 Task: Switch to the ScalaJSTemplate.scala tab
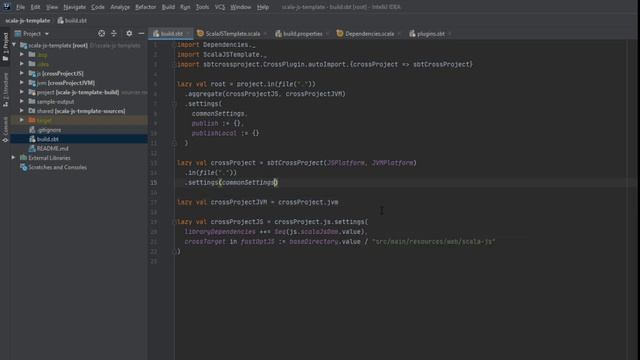(x=232, y=34)
